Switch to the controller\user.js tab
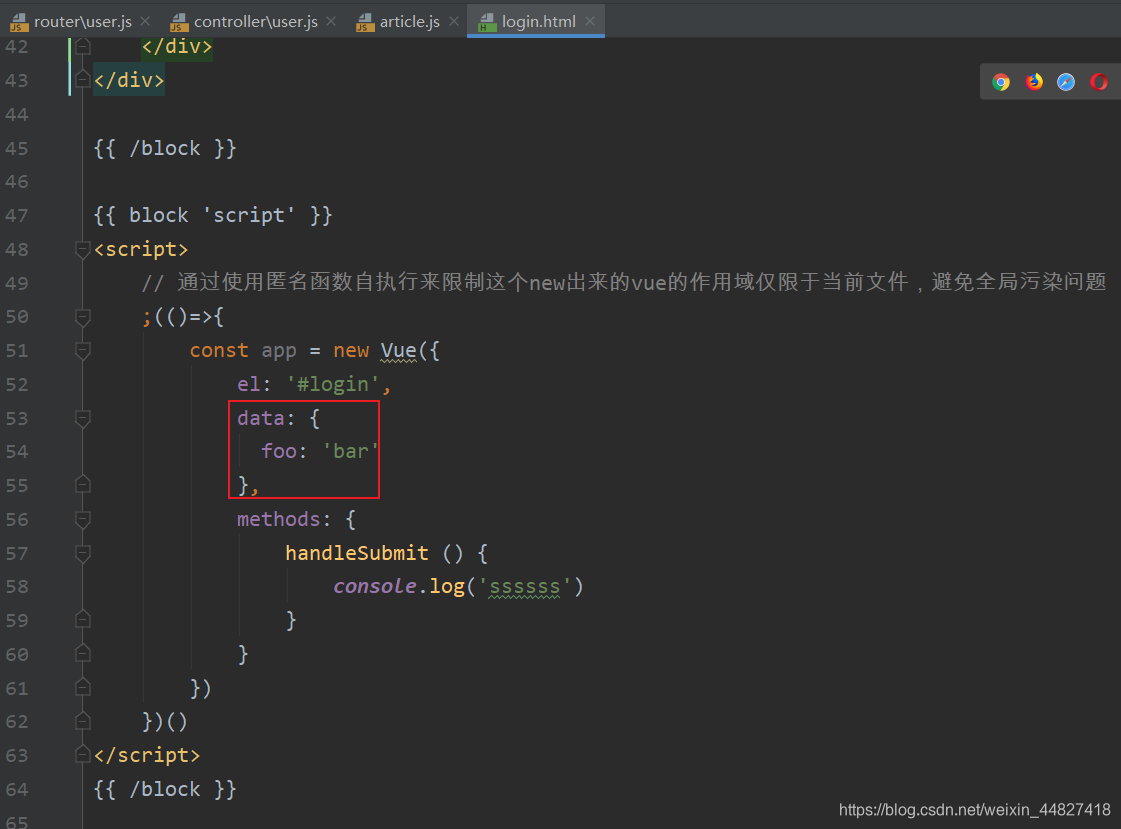1121x829 pixels. click(255, 21)
